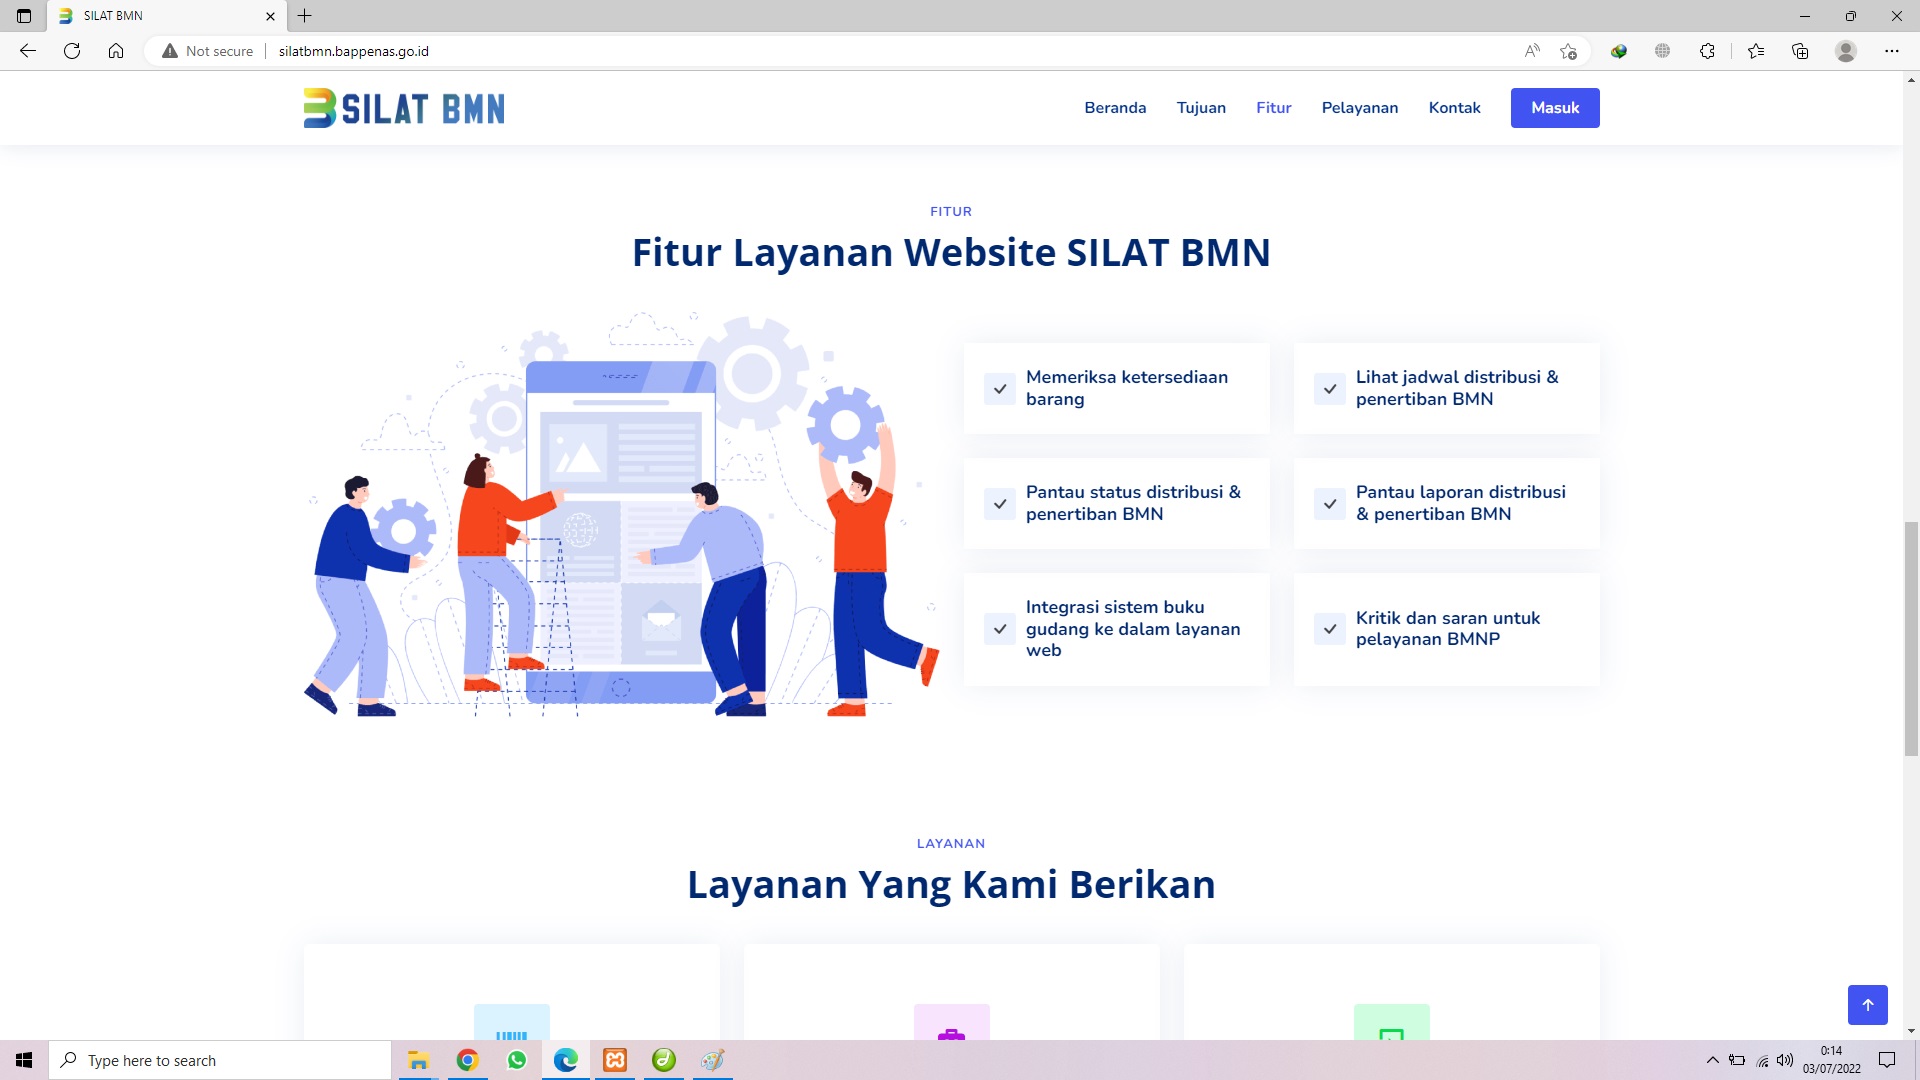Click checkmark beside Memeriksa ketersediaan barang
The width and height of the screenshot is (1920, 1080).
point(1000,389)
